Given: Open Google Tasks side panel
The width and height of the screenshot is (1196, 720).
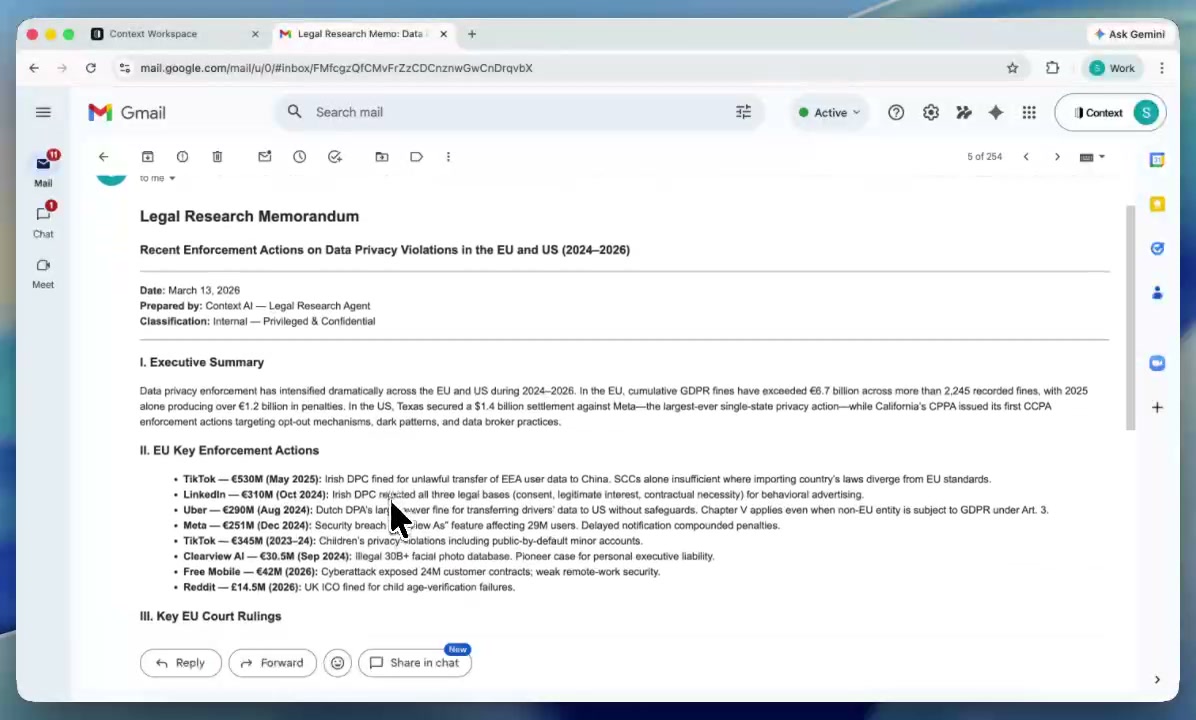Looking at the screenshot, I should pos(1157,248).
